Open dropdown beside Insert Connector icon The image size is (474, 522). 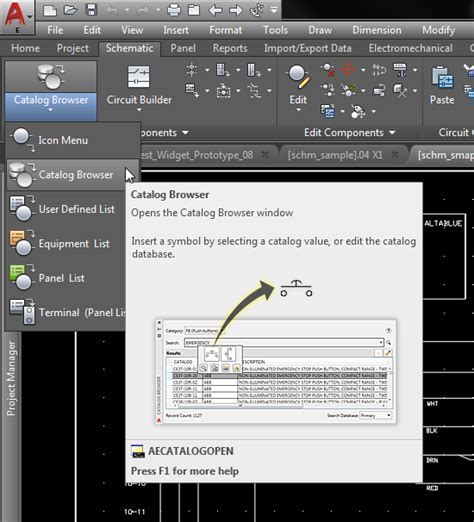(269, 70)
